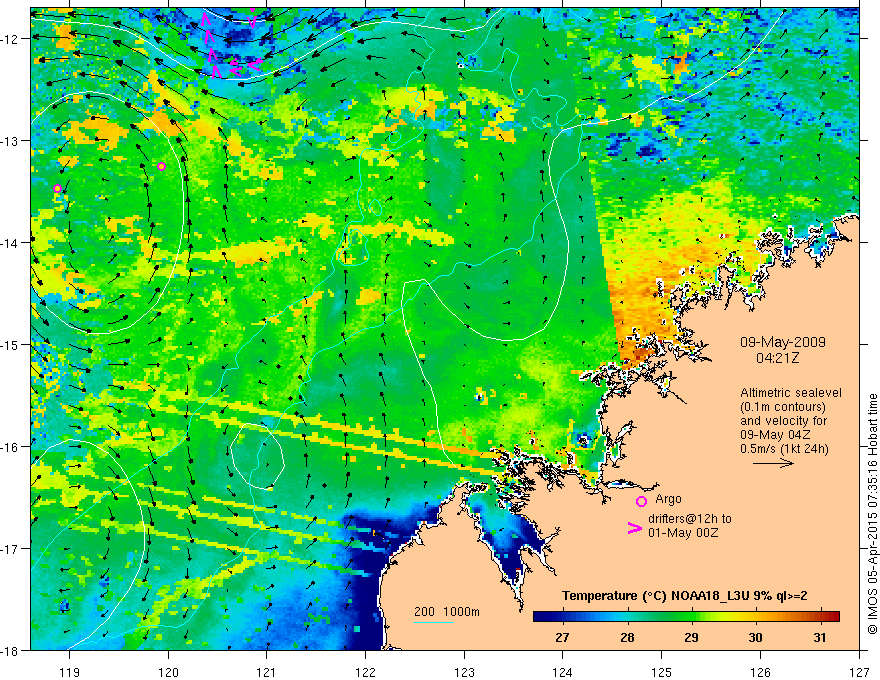This screenshot has width=880, height=680.
Task: Click latitude axis label -16
Action: [11, 447]
